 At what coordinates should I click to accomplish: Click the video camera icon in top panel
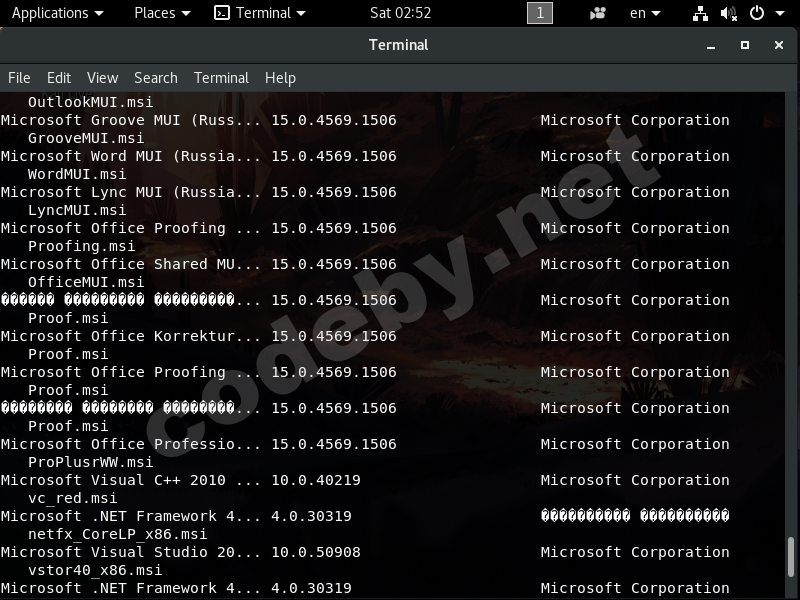pos(598,13)
